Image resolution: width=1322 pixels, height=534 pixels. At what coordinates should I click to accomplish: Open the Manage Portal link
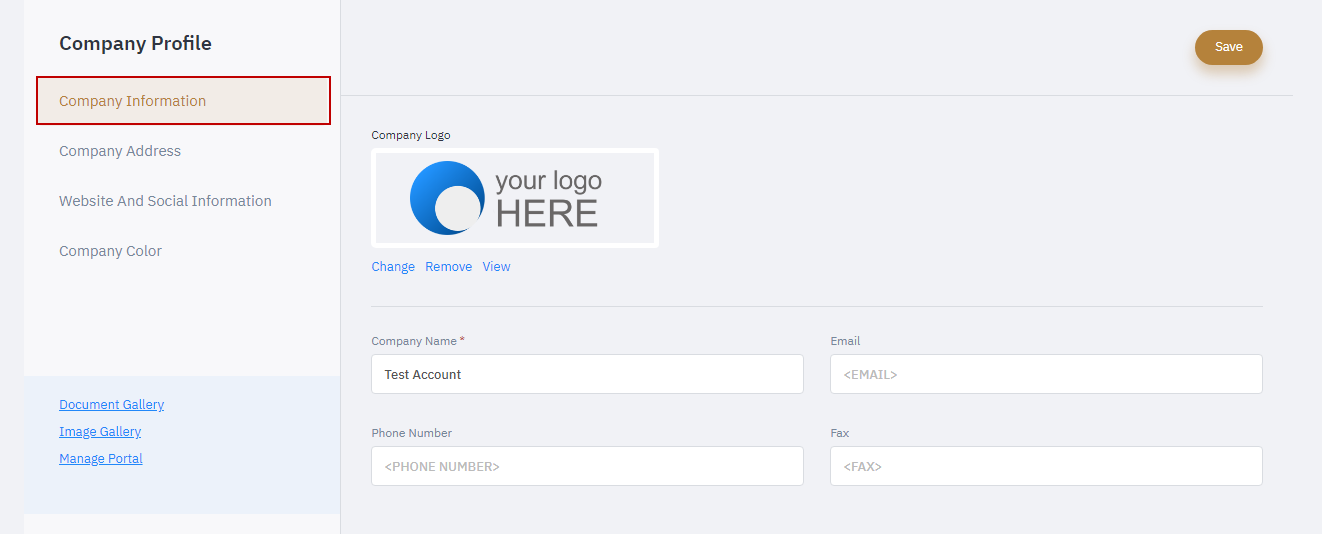tap(101, 459)
